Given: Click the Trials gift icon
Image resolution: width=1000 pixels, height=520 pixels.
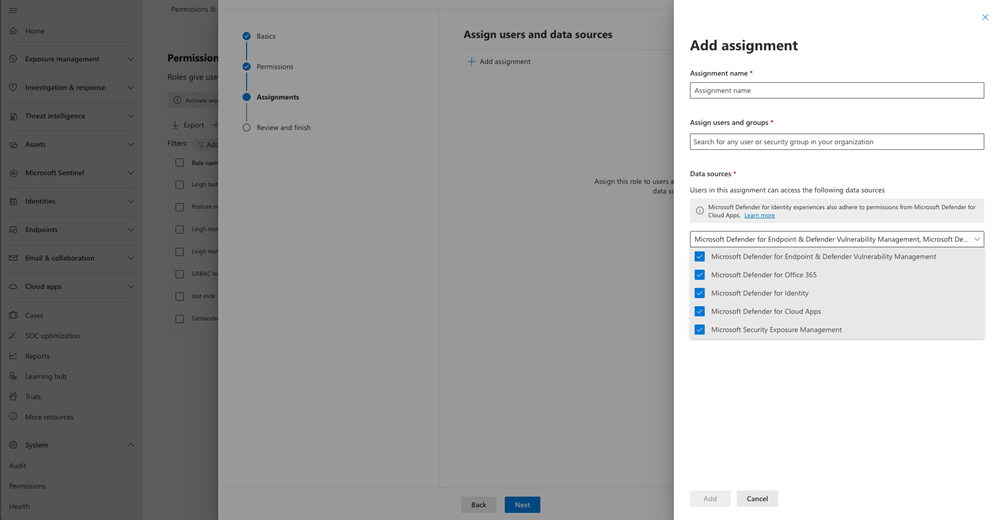Looking at the screenshot, I should (x=13, y=396).
